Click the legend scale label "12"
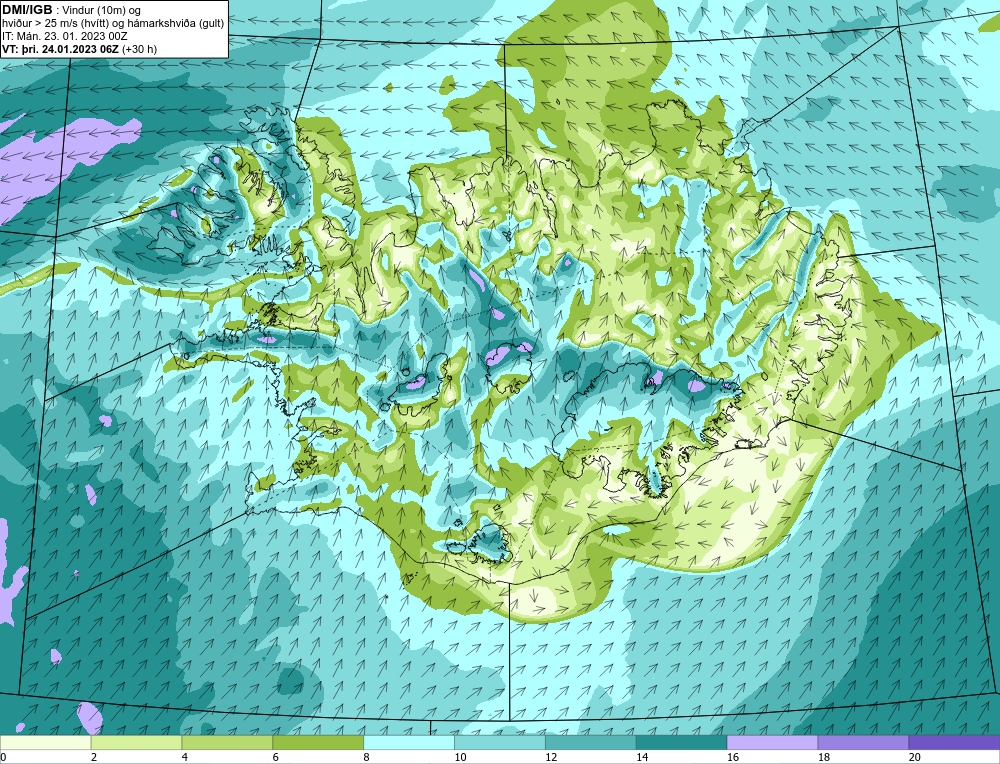 (551, 757)
